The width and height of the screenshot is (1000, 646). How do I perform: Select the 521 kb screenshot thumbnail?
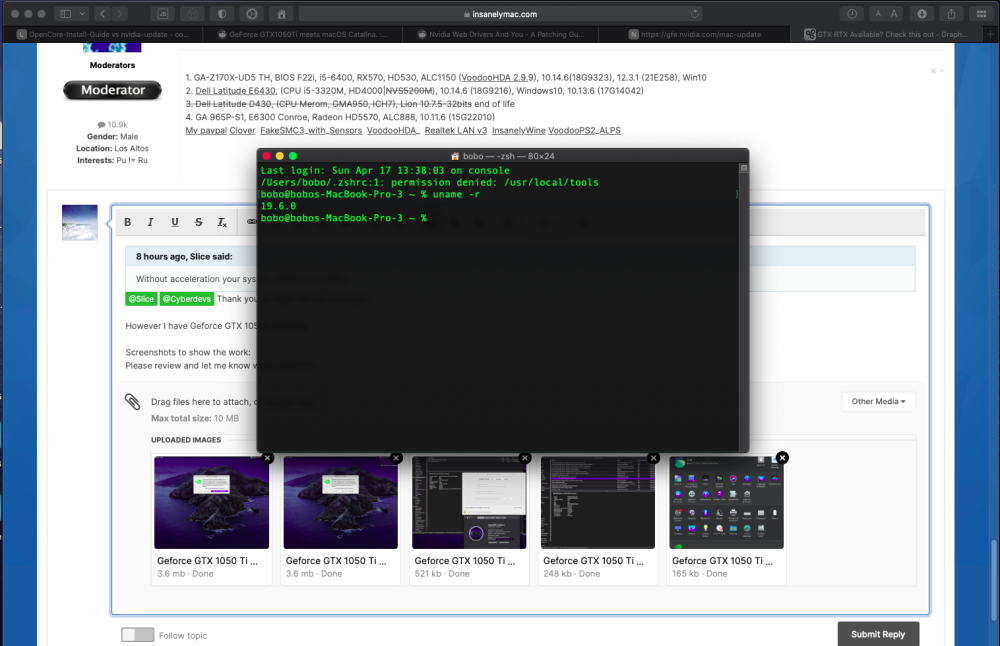pos(469,503)
